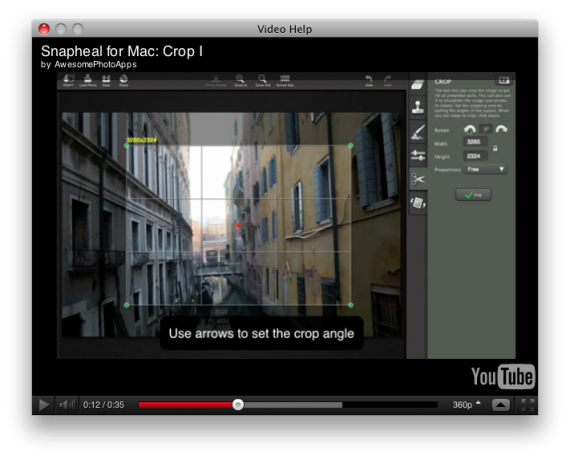Click the Height field showing 2324
Screen dimensions: 570x459
coord(475,156)
